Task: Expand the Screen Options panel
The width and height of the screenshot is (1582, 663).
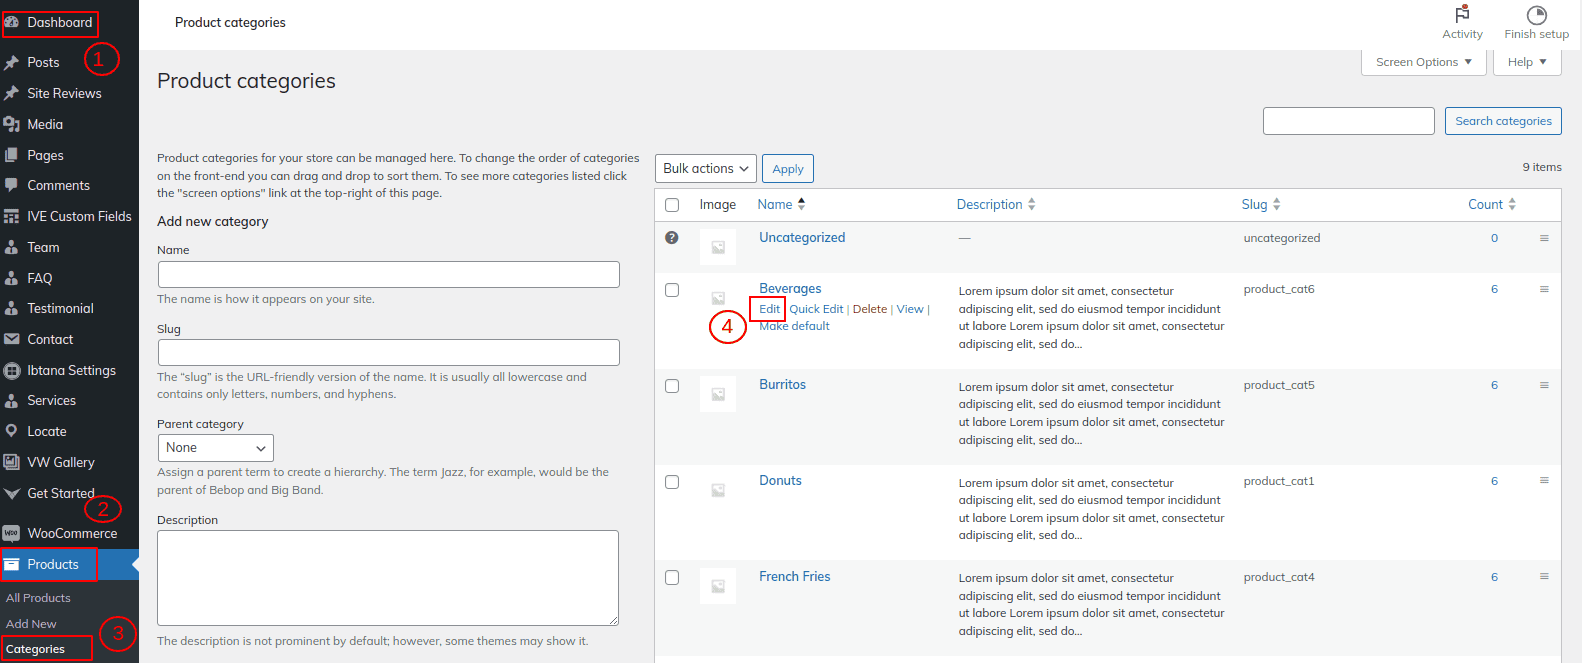Action: (1423, 62)
